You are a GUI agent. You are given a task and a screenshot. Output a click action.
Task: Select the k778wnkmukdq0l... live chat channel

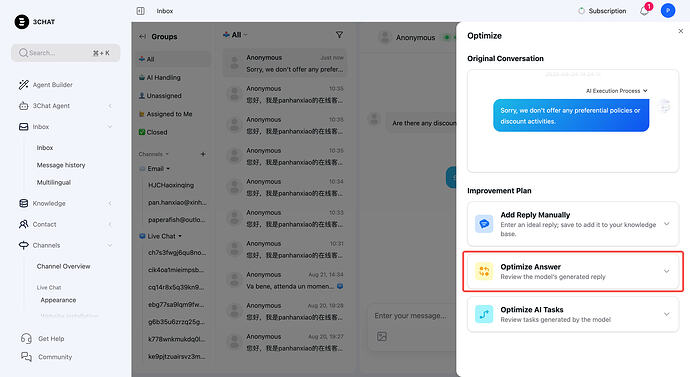(x=177, y=339)
